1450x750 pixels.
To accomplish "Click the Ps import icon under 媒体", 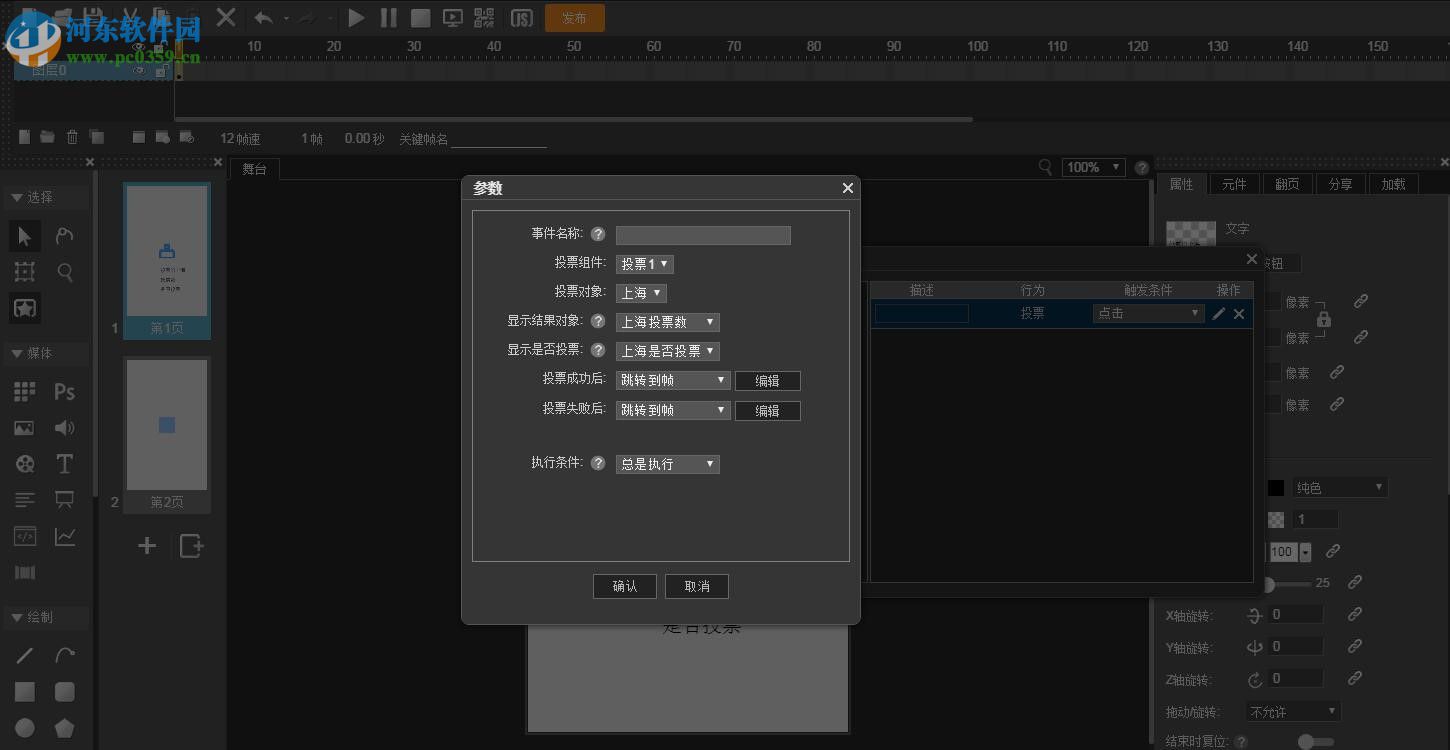I will (64, 391).
